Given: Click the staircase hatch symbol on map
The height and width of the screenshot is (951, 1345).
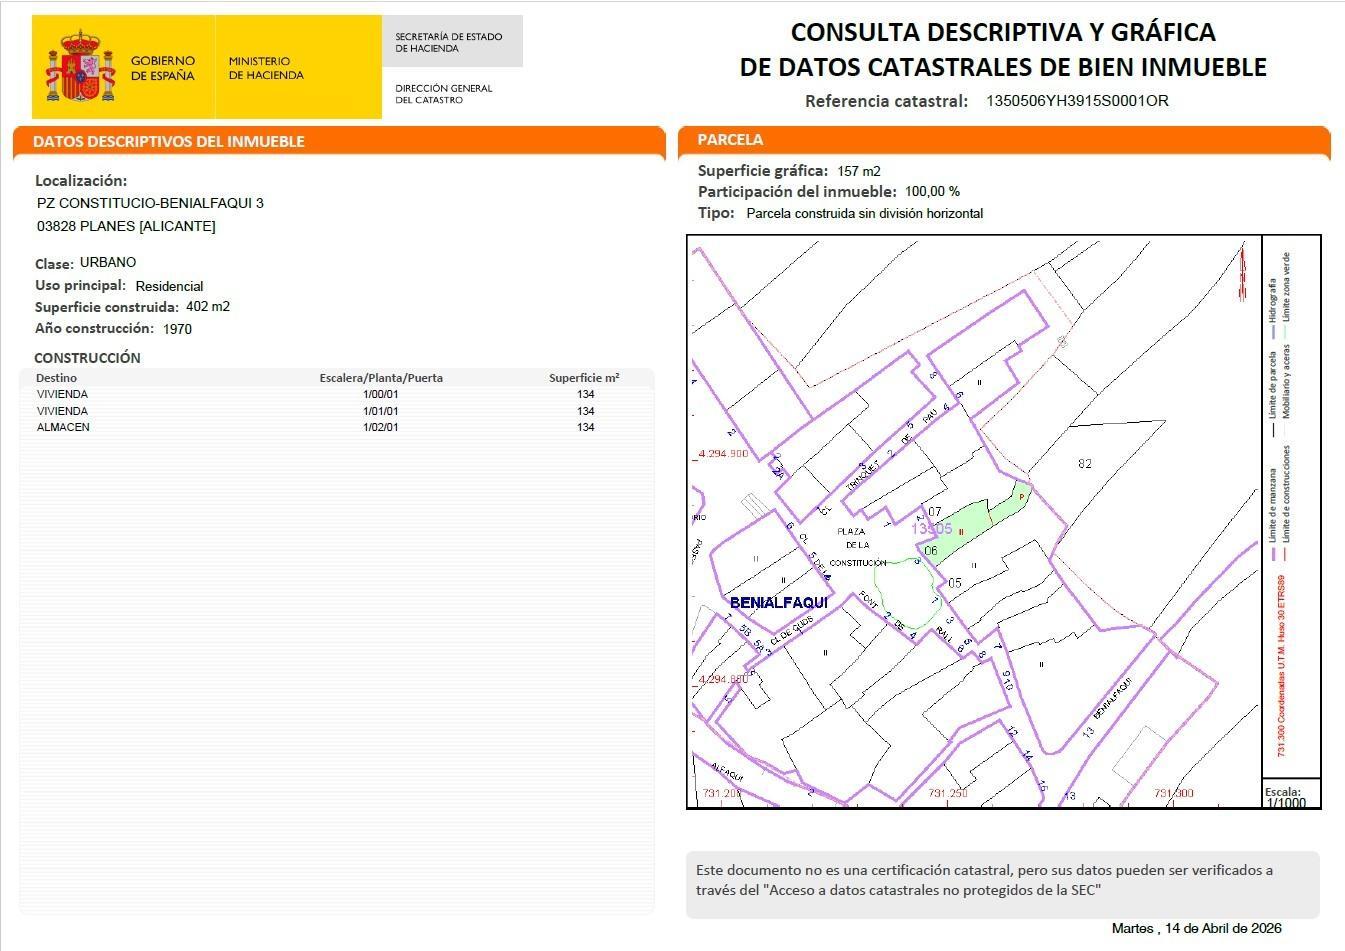Looking at the screenshot, I should tap(755, 506).
